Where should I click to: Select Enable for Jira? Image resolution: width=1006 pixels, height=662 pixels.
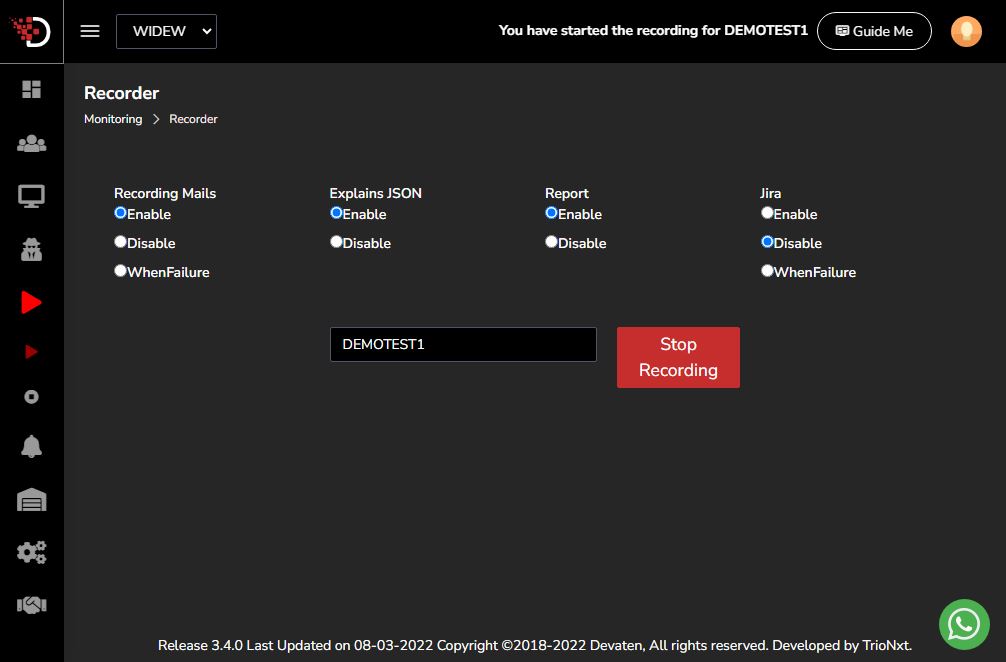pyautogui.click(x=767, y=213)
